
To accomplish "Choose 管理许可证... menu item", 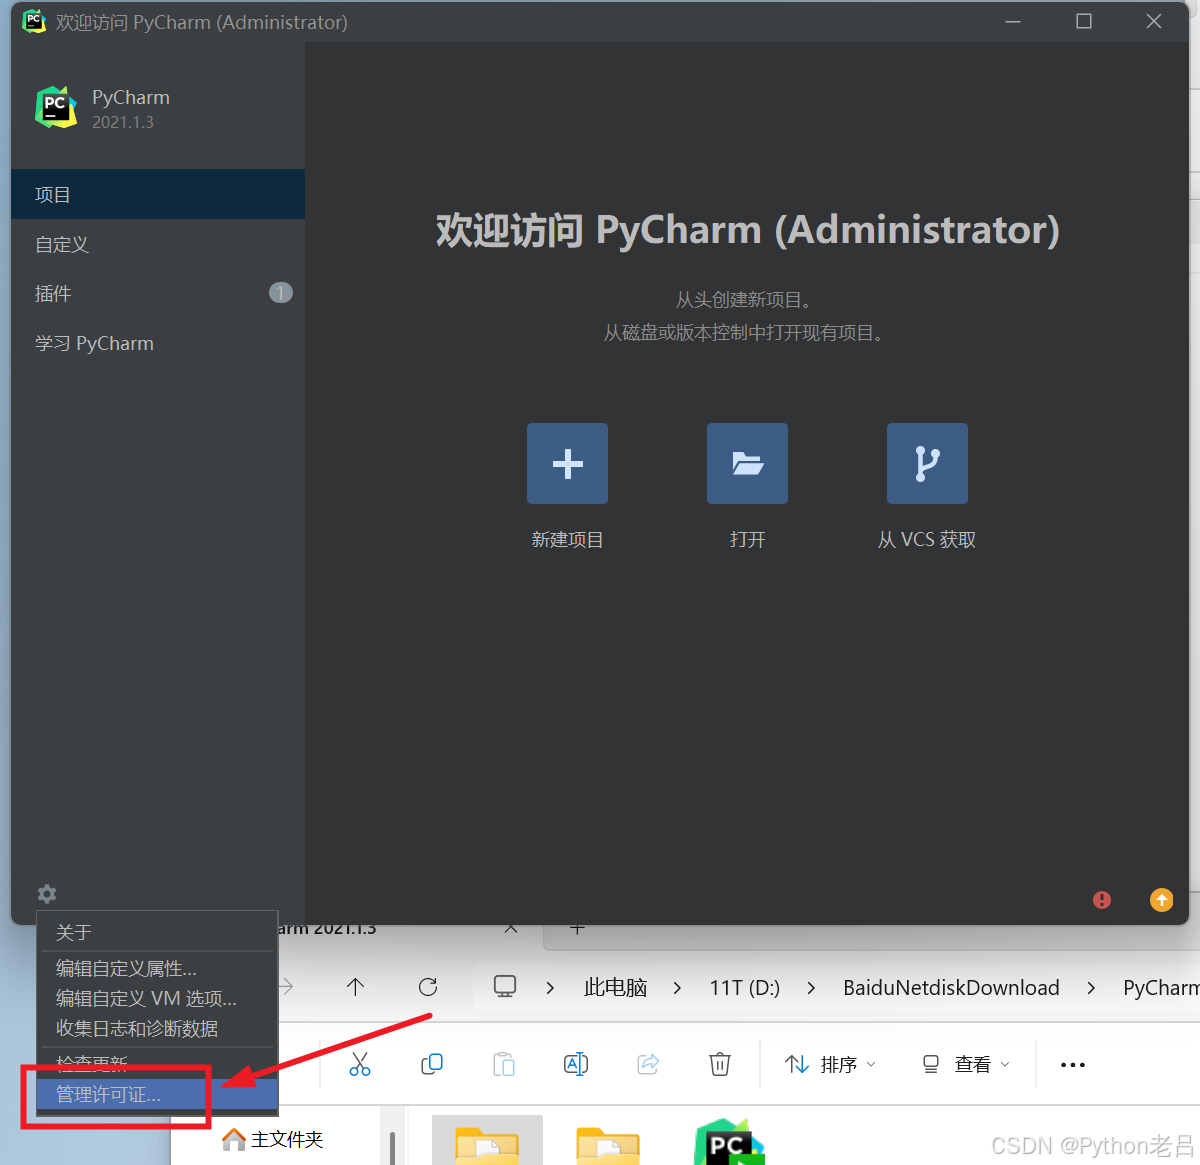I will (x=157, y=1094).
